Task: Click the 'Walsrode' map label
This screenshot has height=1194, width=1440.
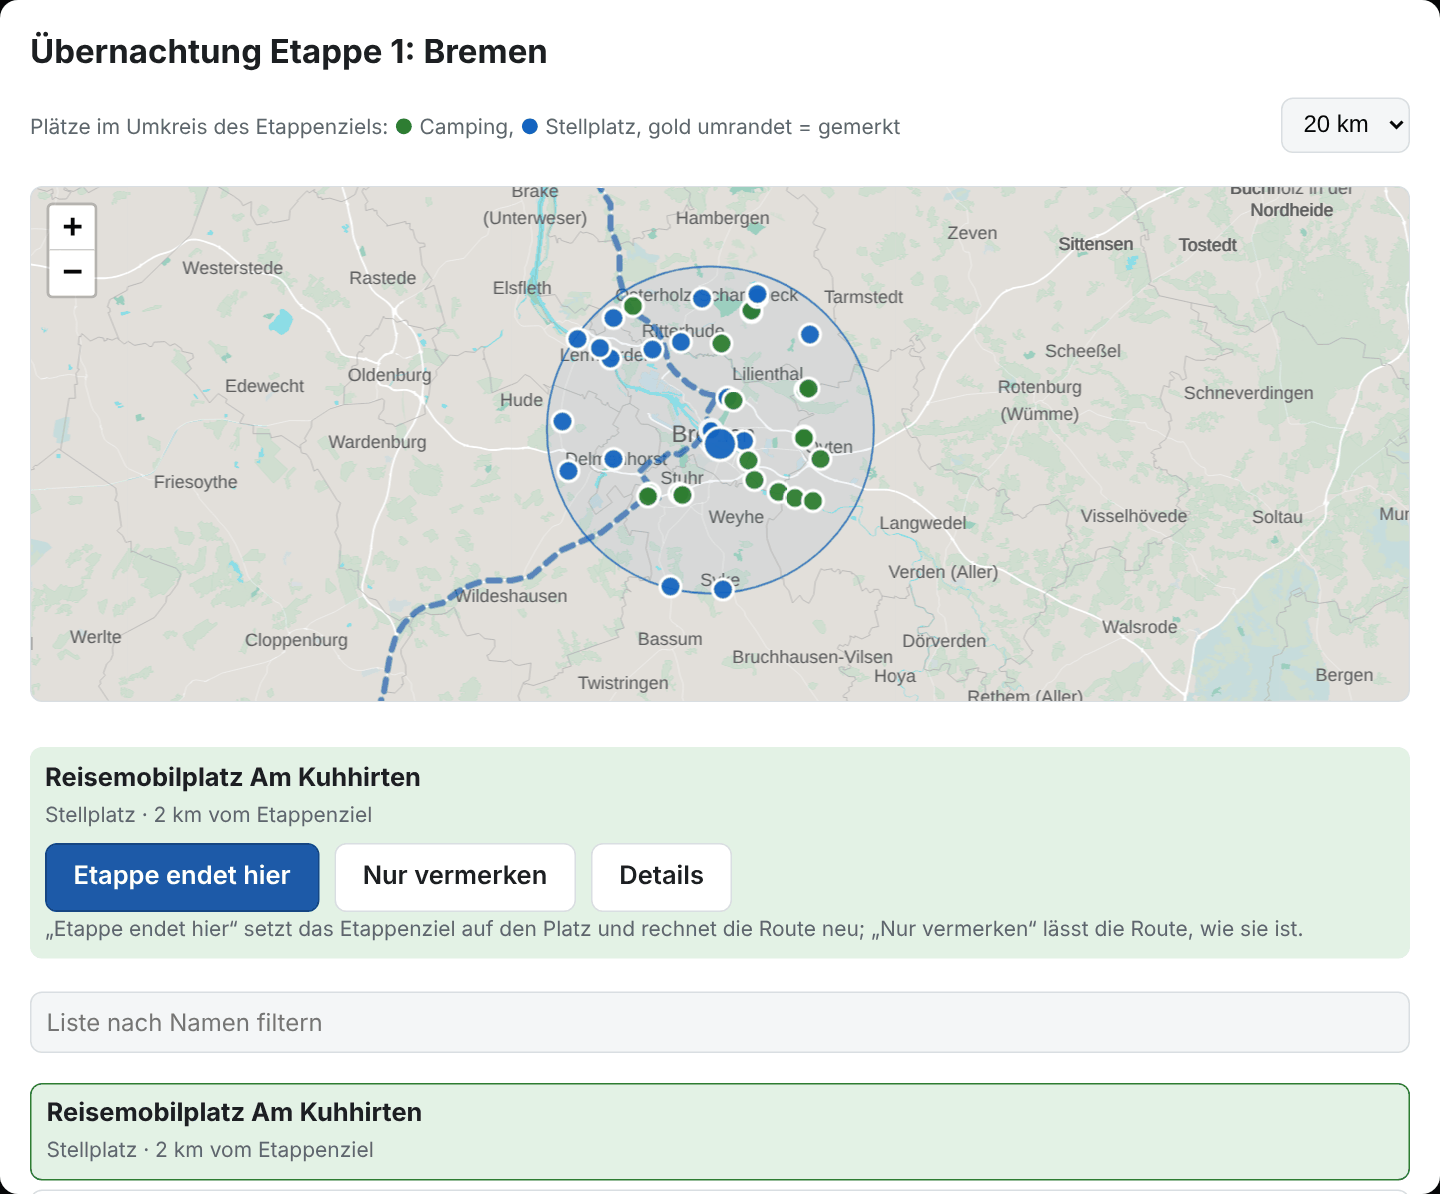Action: pyautogui.click(x=1139, y=627)
